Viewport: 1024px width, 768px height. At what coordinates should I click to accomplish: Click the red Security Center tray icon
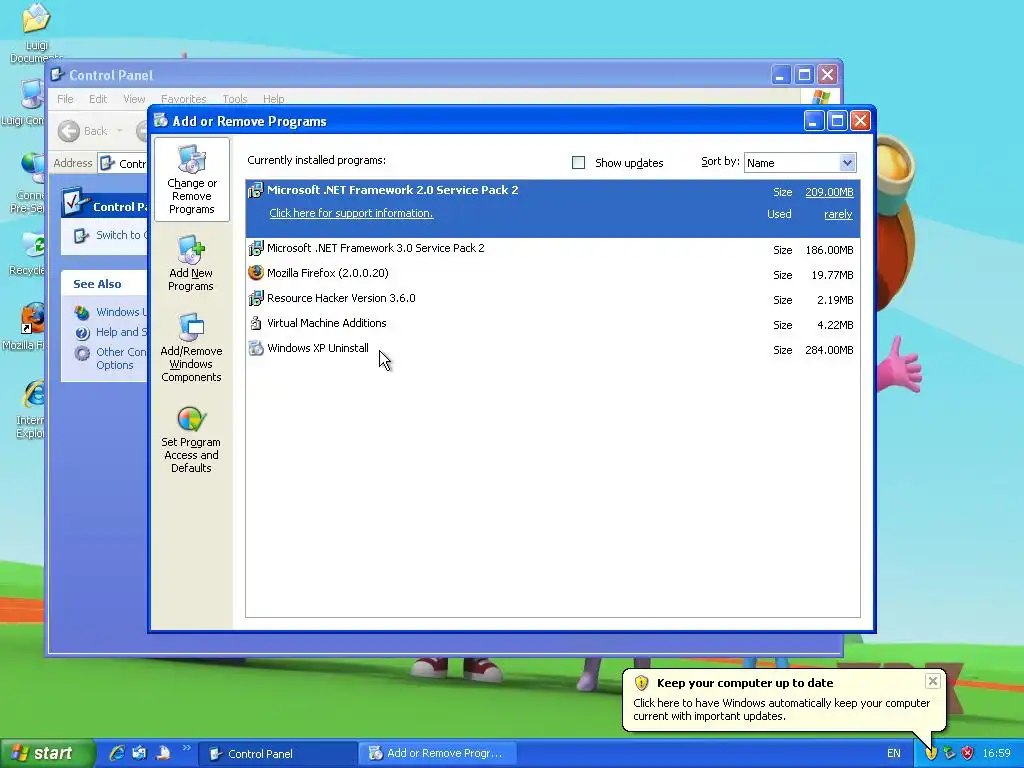pos(968,753)
